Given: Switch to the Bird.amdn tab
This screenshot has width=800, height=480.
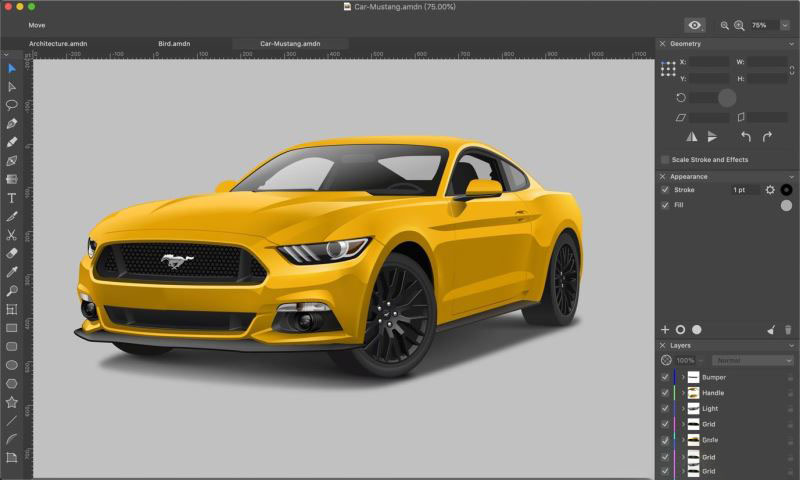Looking at the screenshot, I should 174,44.
